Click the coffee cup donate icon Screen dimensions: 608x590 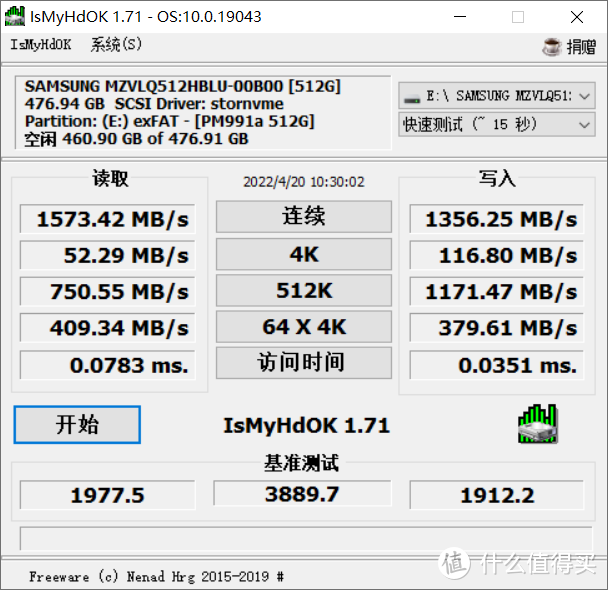click(551, 47)
